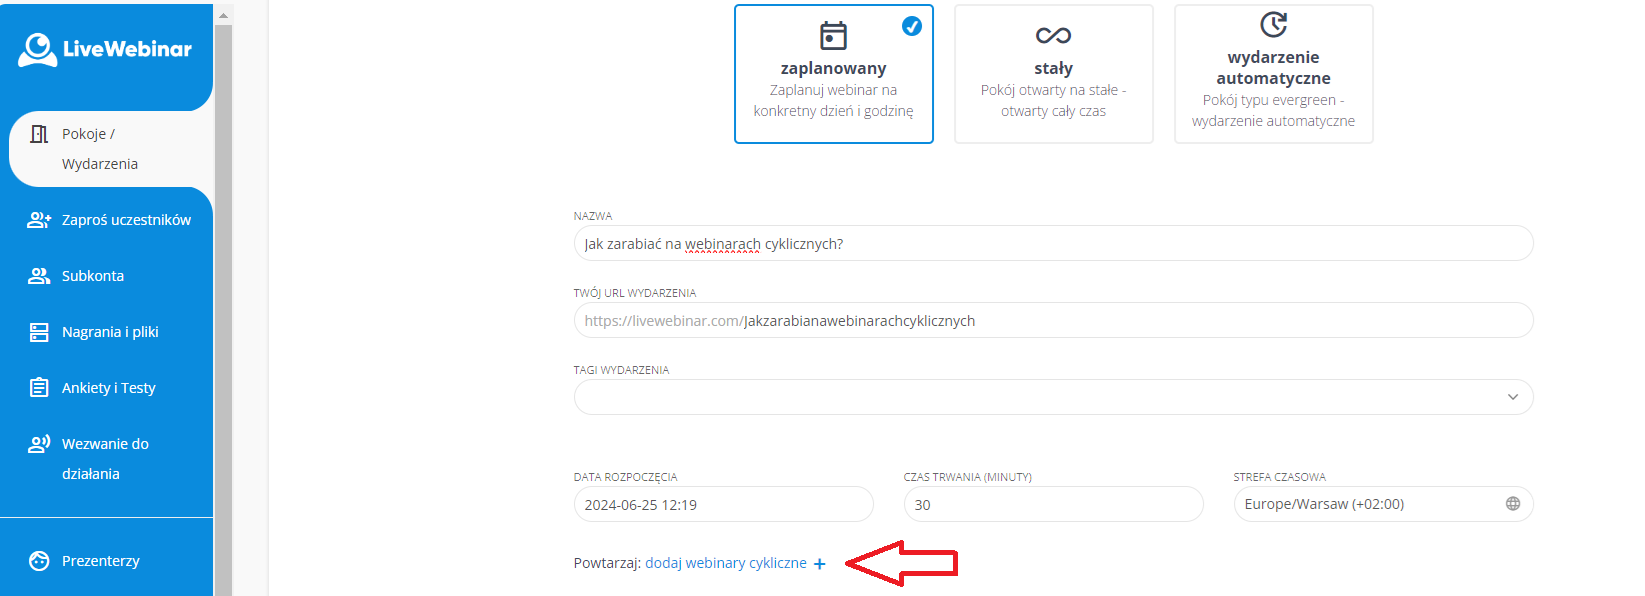This screenshot has height=596, width=1645.
Task: Click 'dodaj webinary cykliczne' link
Action: click(726, 563)
